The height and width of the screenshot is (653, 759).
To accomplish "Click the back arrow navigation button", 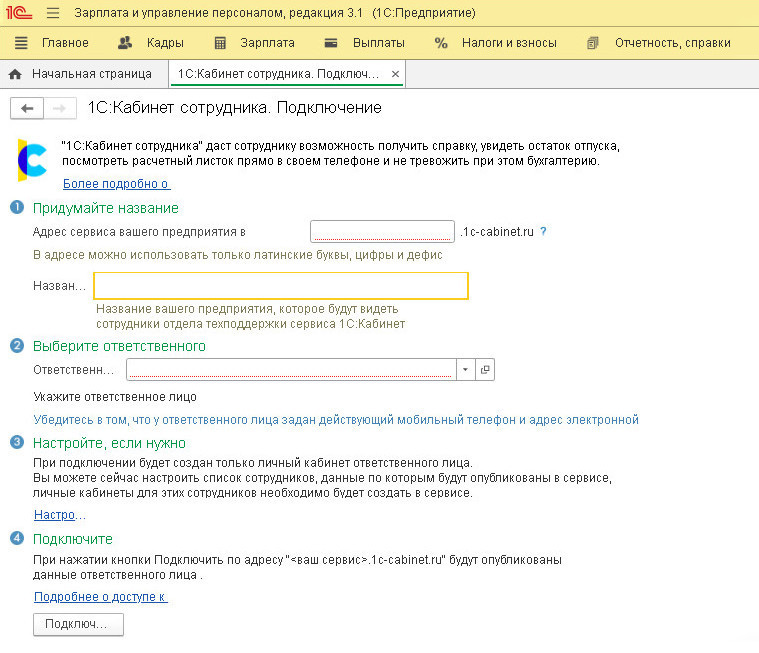I will click(26, 108).
